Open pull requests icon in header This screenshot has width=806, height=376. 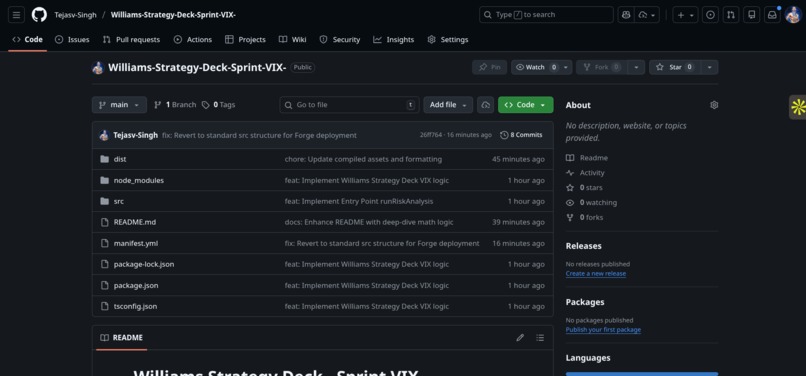click(x=730, y=15)
